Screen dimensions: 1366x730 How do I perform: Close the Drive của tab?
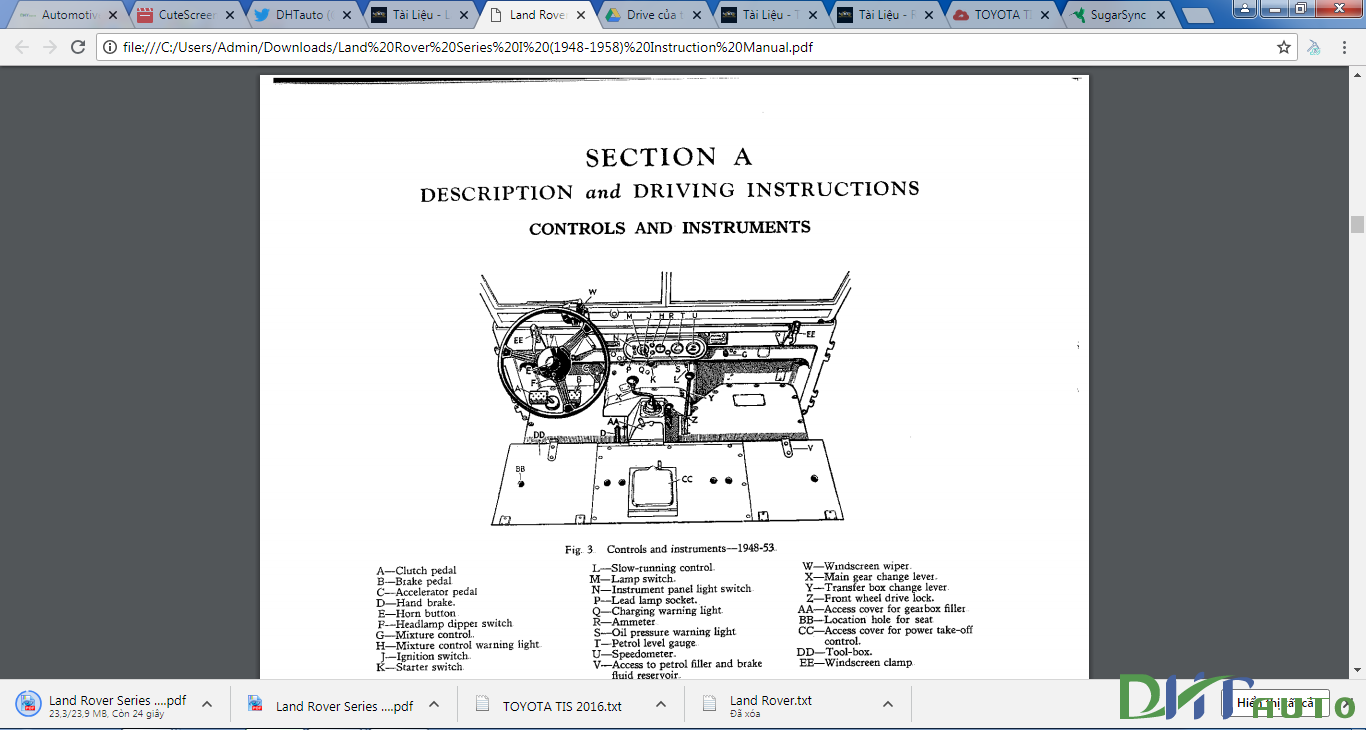pyautogui.click(x=697, y=15)
